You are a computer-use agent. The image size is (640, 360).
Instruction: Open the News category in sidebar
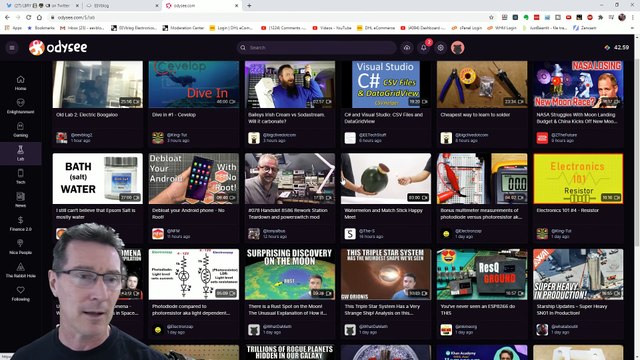tap(20, 200)
